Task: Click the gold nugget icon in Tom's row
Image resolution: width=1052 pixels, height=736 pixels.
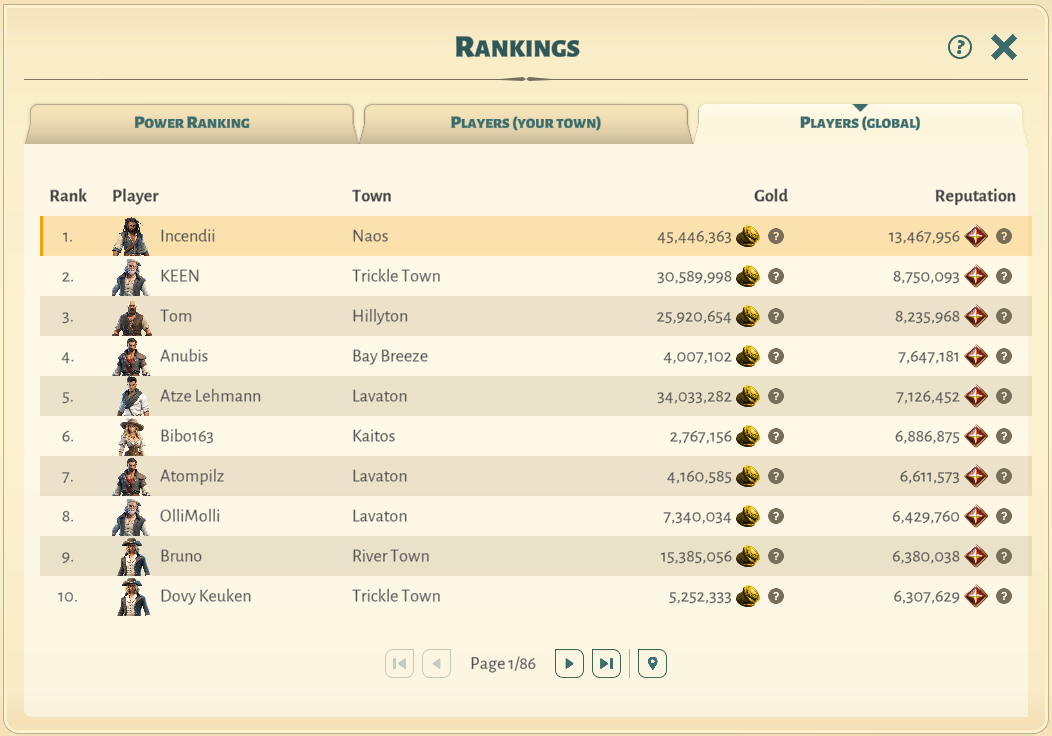Action: click(x=748, y=317)
